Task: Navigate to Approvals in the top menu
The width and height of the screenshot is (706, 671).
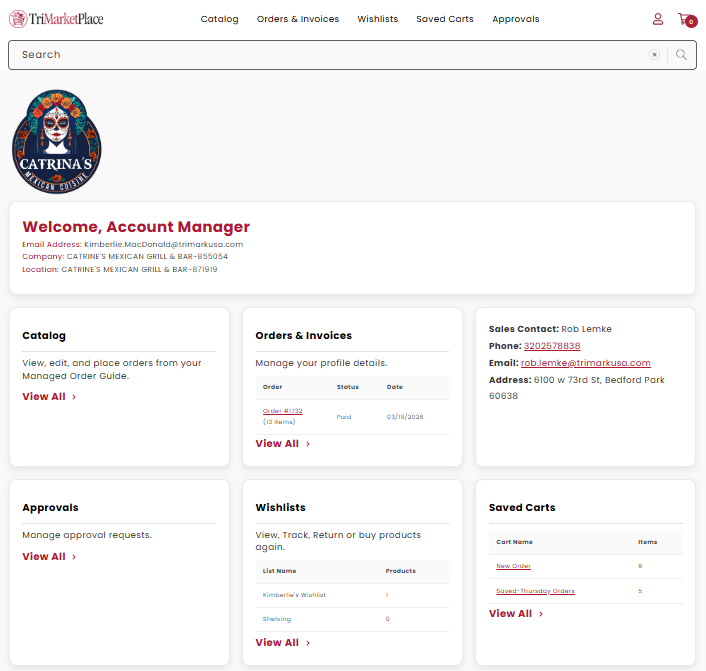Action: (515, 19)
